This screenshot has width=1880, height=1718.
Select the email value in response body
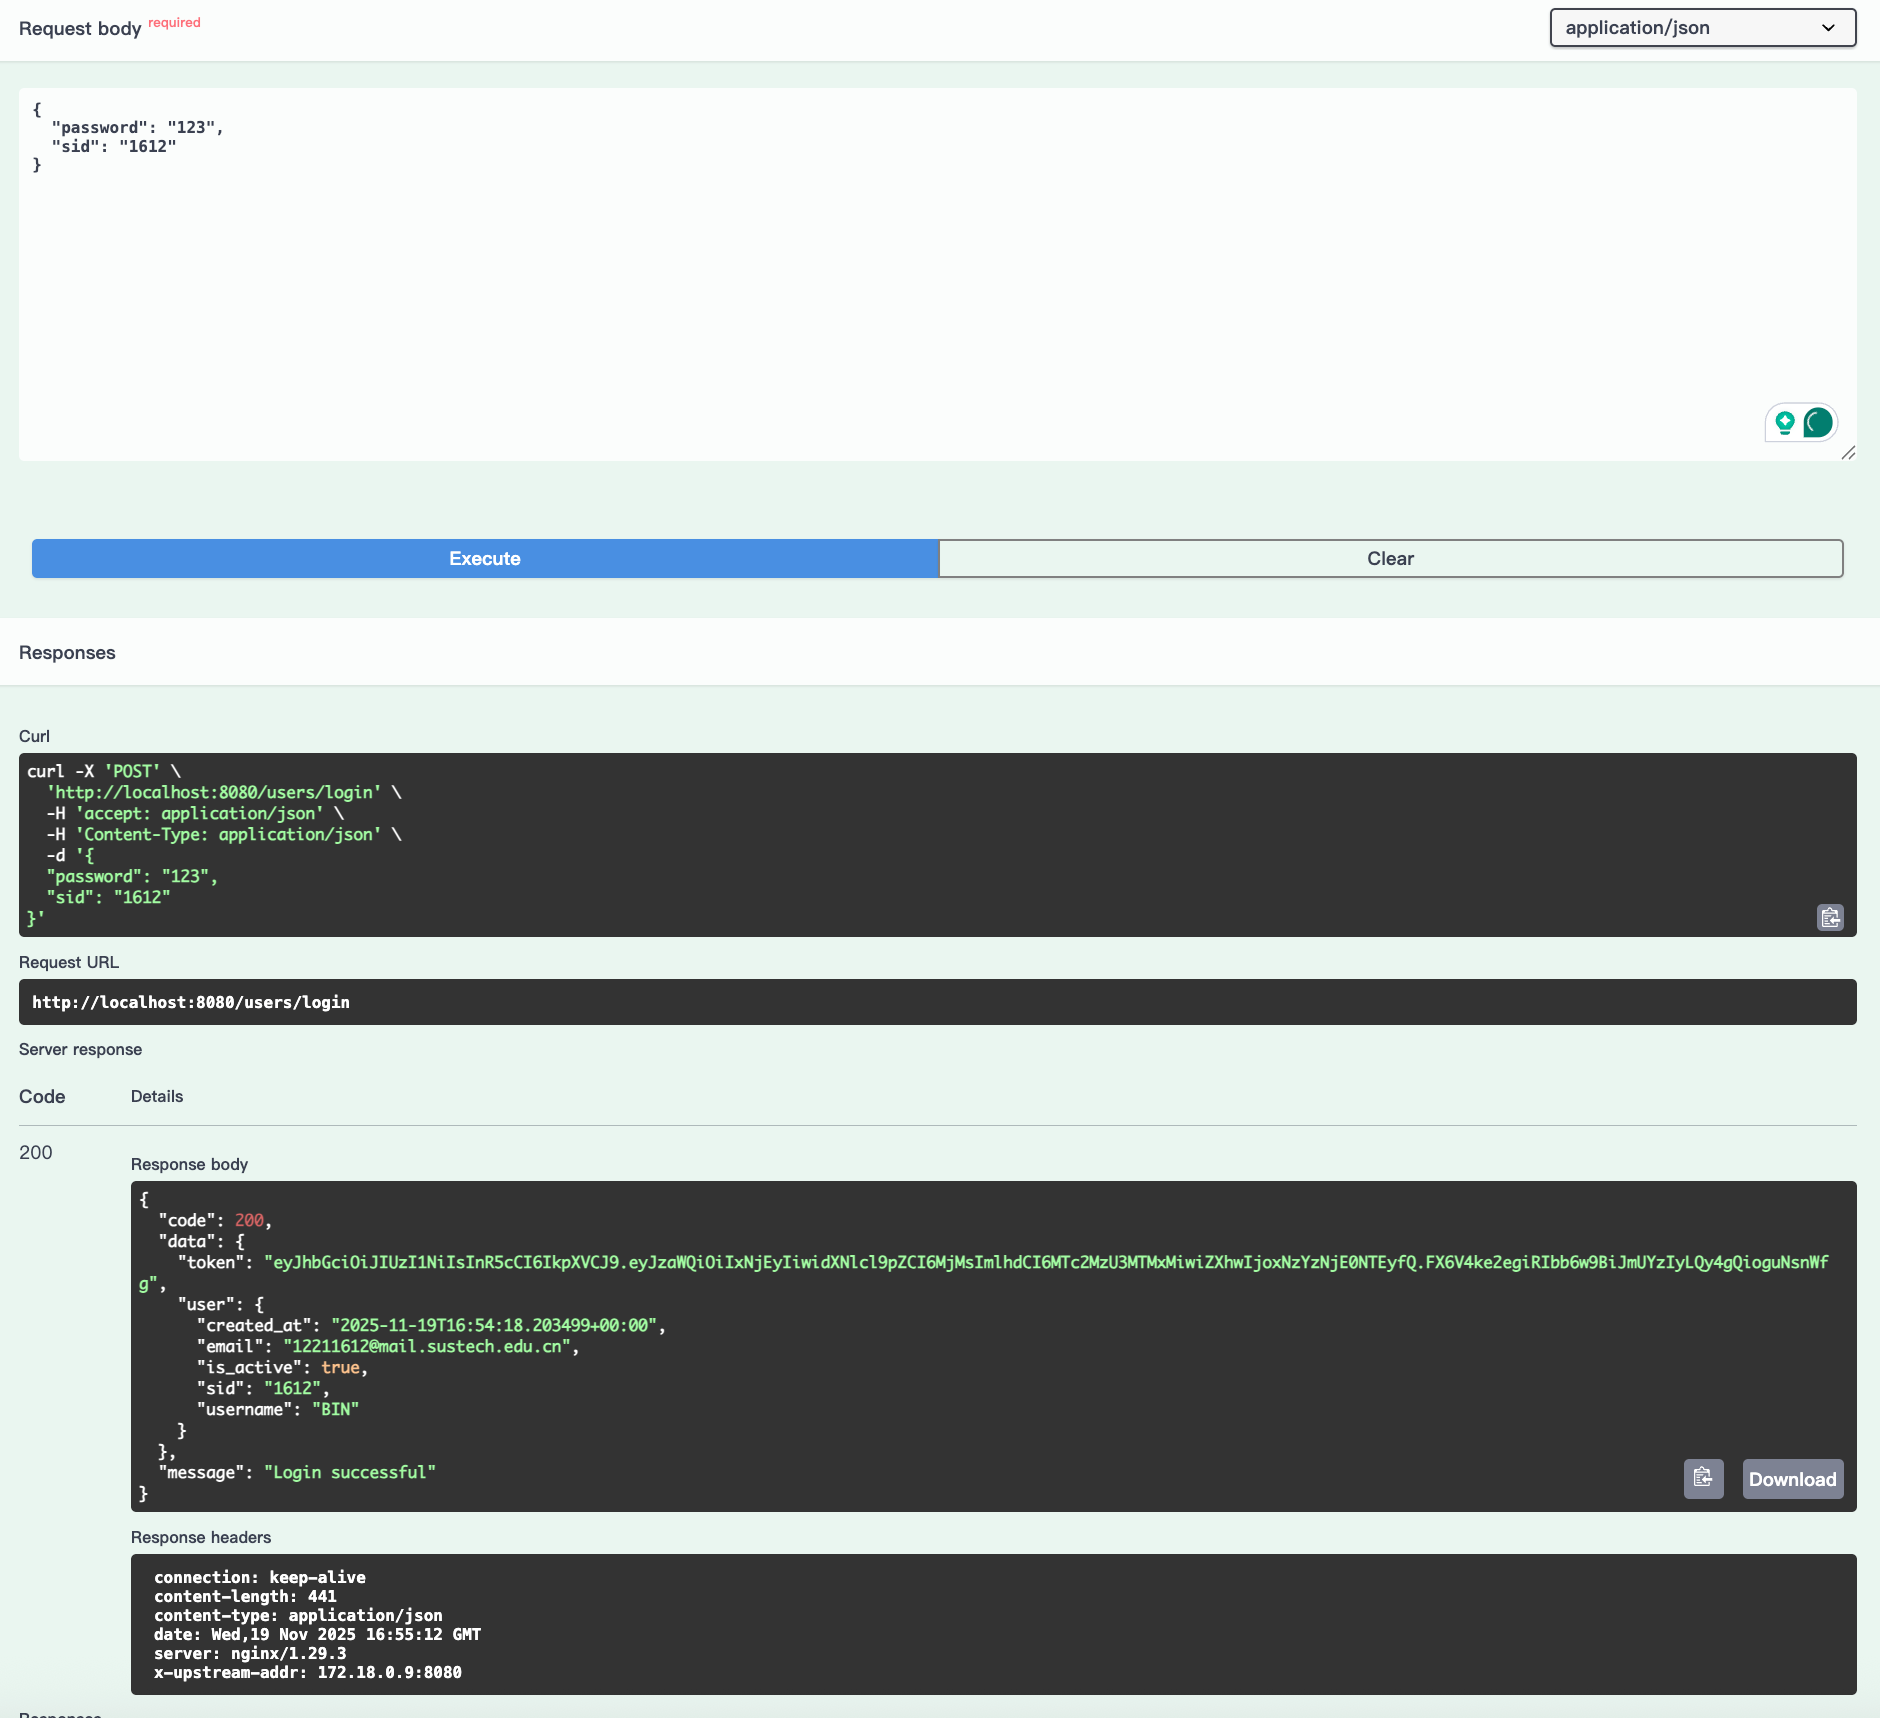426,1347
